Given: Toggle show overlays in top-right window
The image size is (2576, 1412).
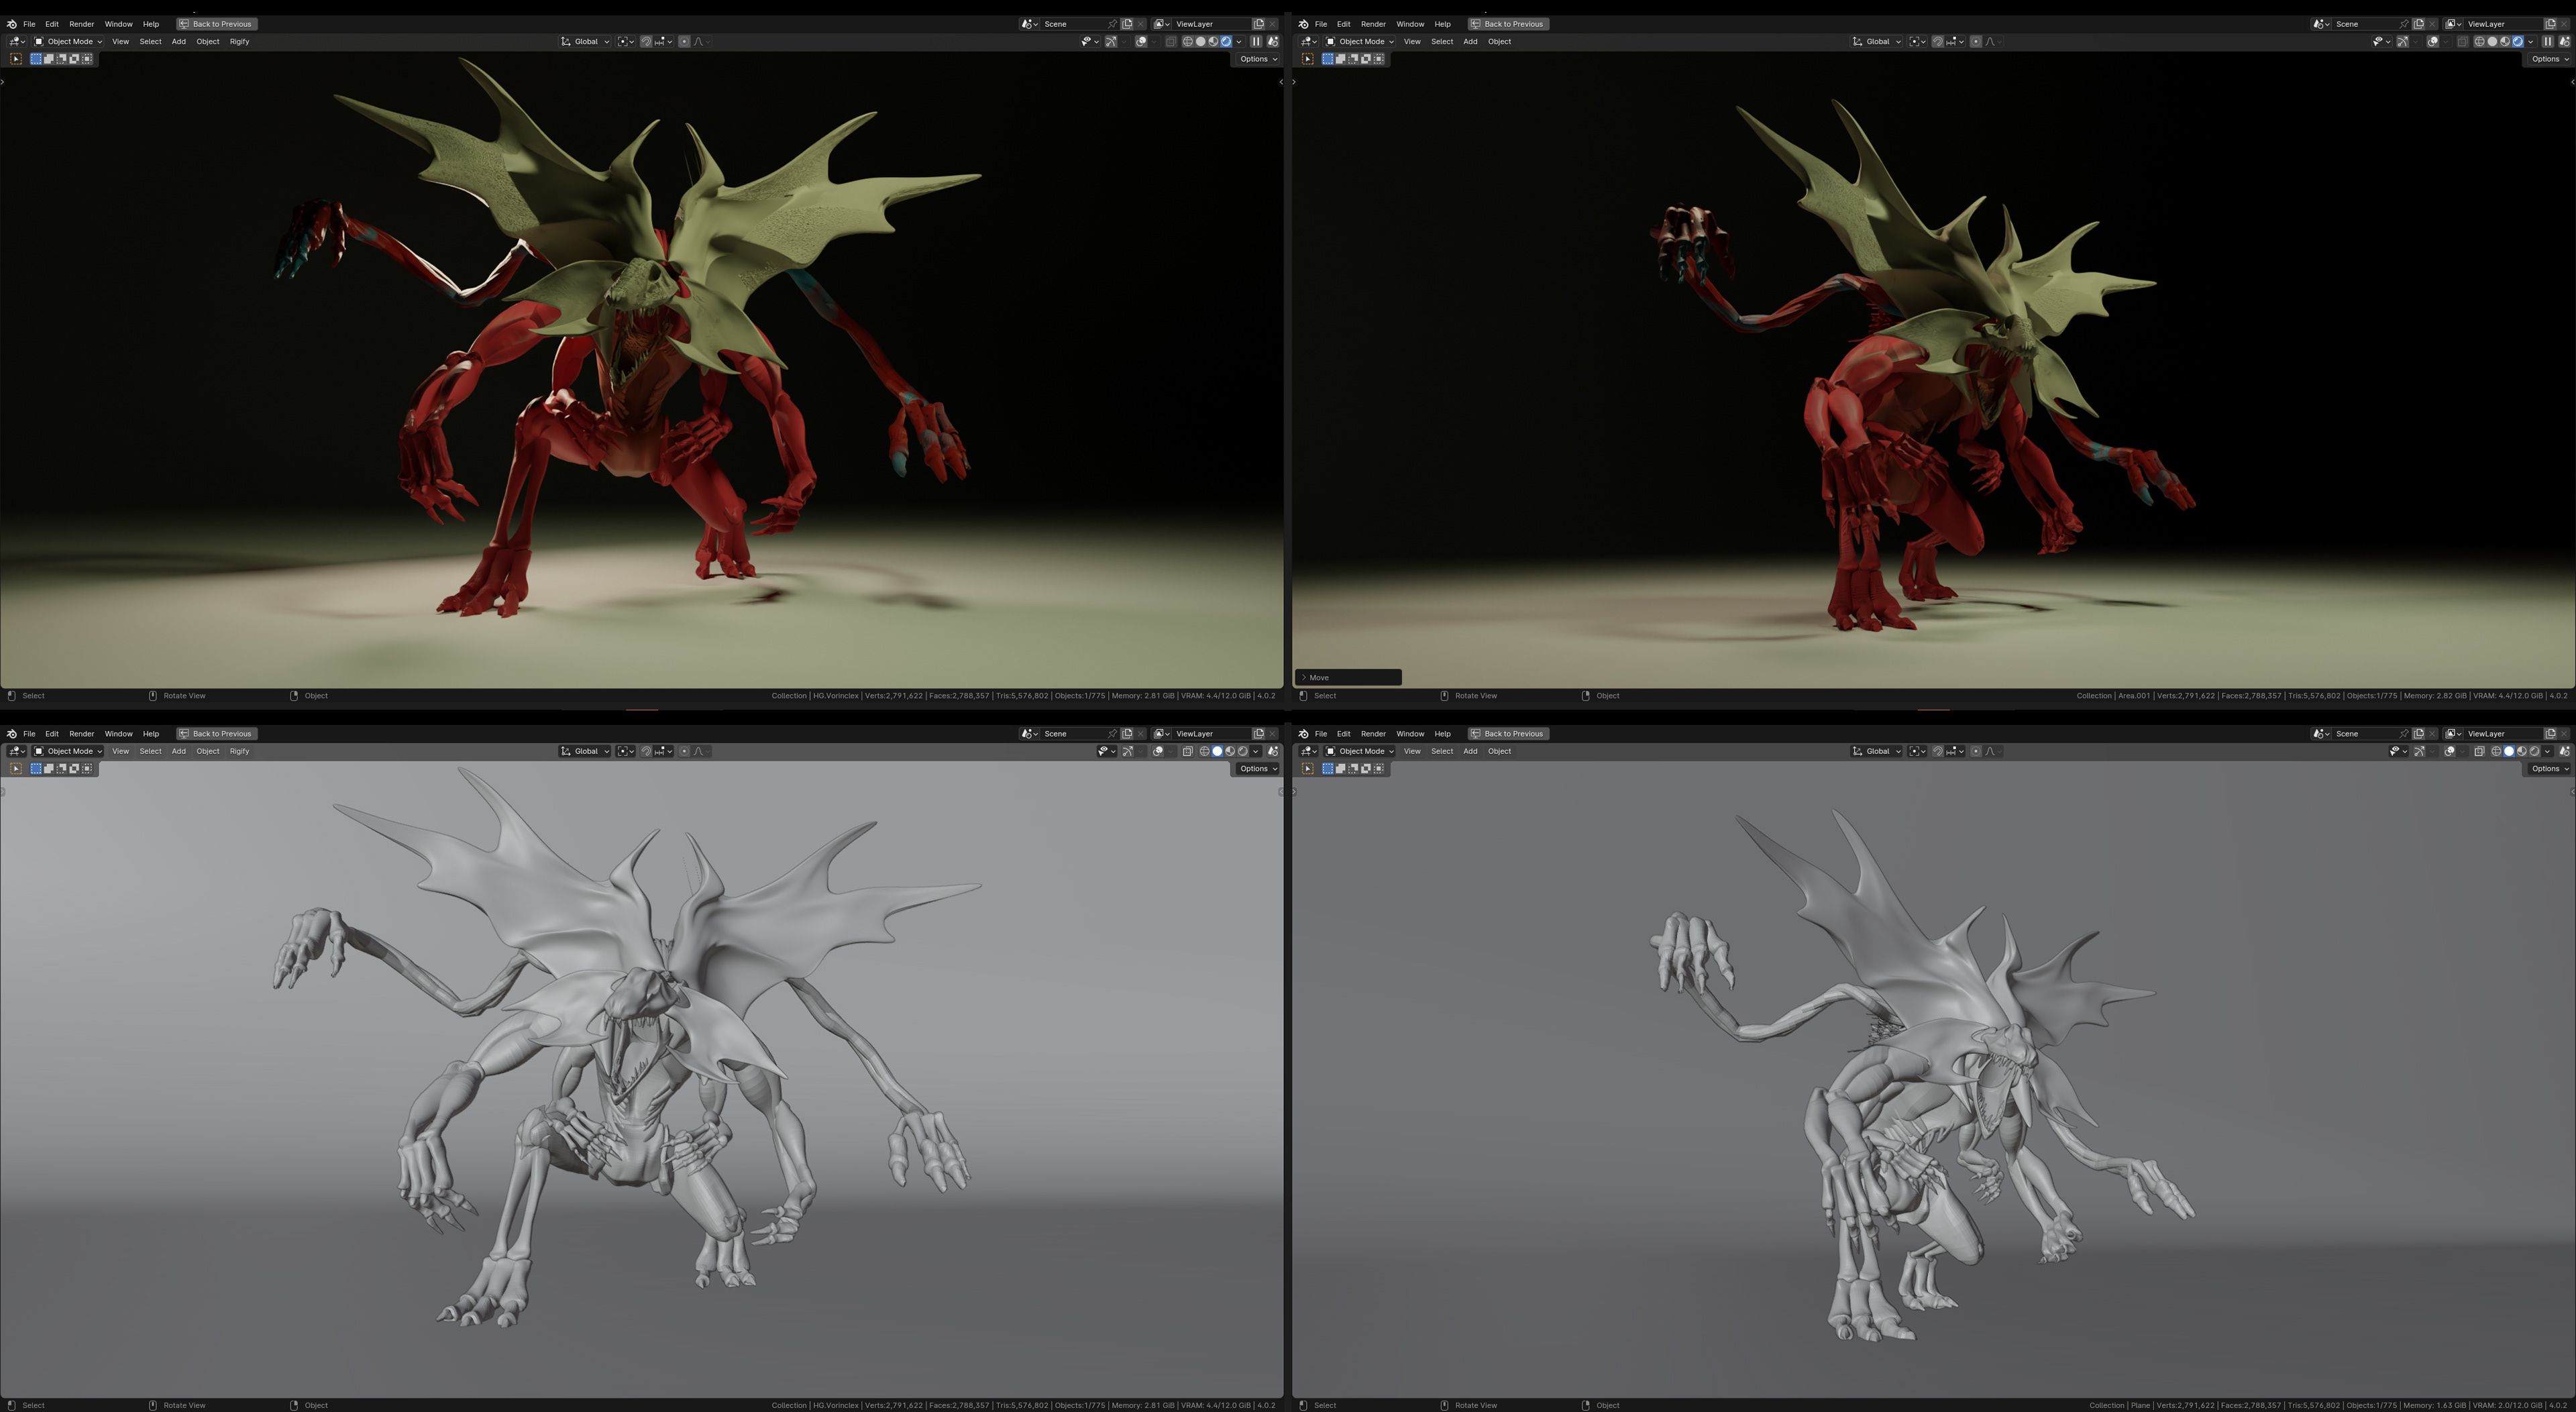Looking at the screenshot, I should 2432,42.
